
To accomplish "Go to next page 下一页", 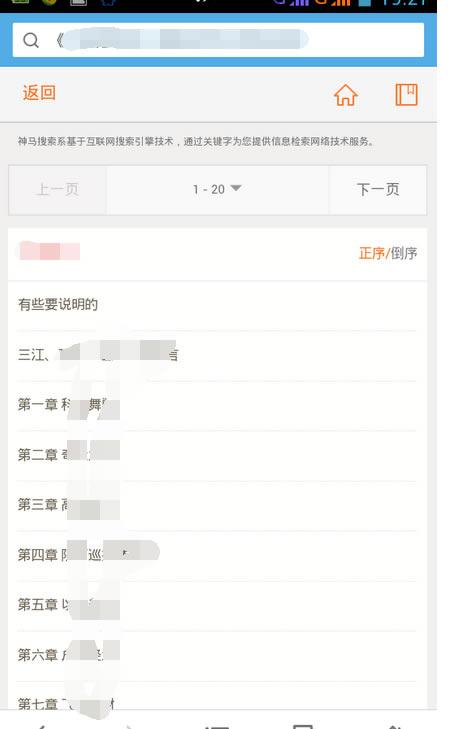I will click(x=378, y=190).
